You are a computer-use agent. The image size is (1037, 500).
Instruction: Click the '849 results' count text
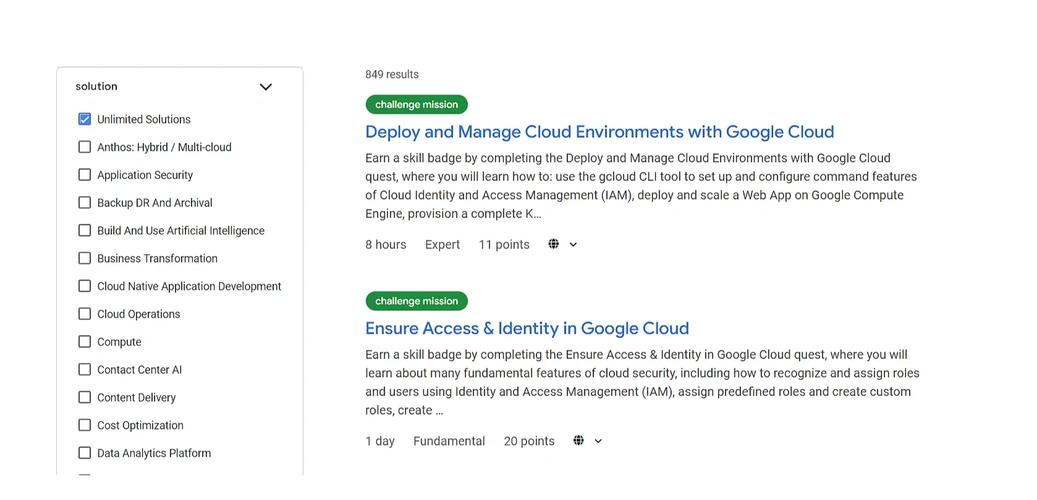(392, 74)
